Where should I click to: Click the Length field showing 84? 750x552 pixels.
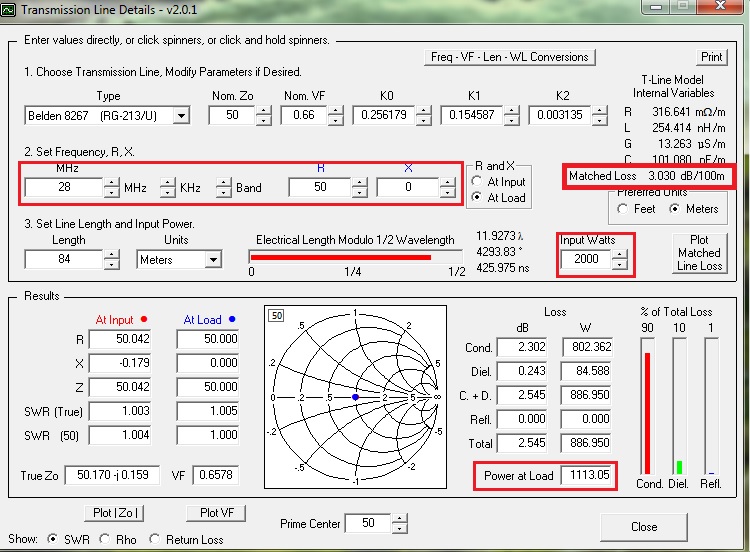tap(64, 259)
